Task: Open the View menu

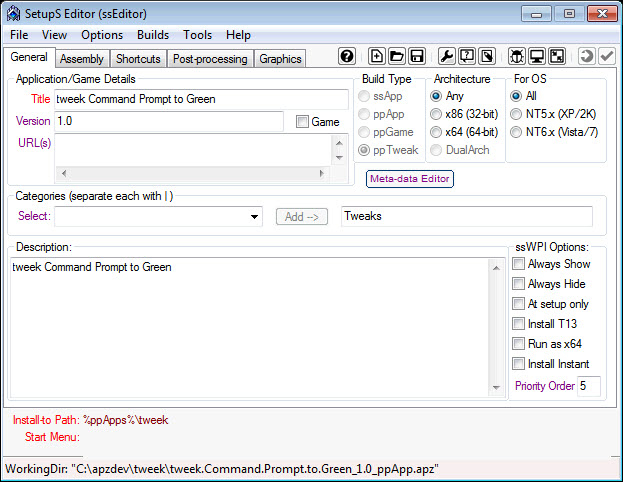Action: 54,35
